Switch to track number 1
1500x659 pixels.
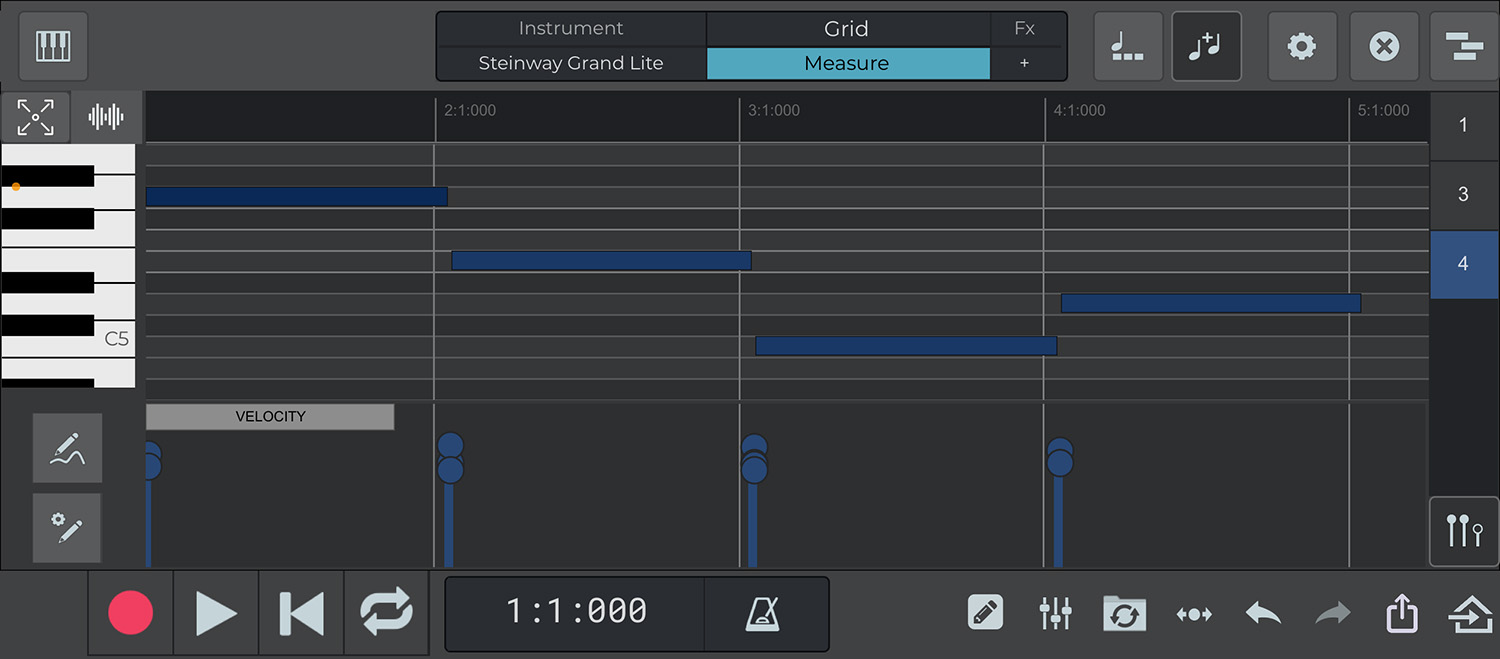pos(1463,125)
